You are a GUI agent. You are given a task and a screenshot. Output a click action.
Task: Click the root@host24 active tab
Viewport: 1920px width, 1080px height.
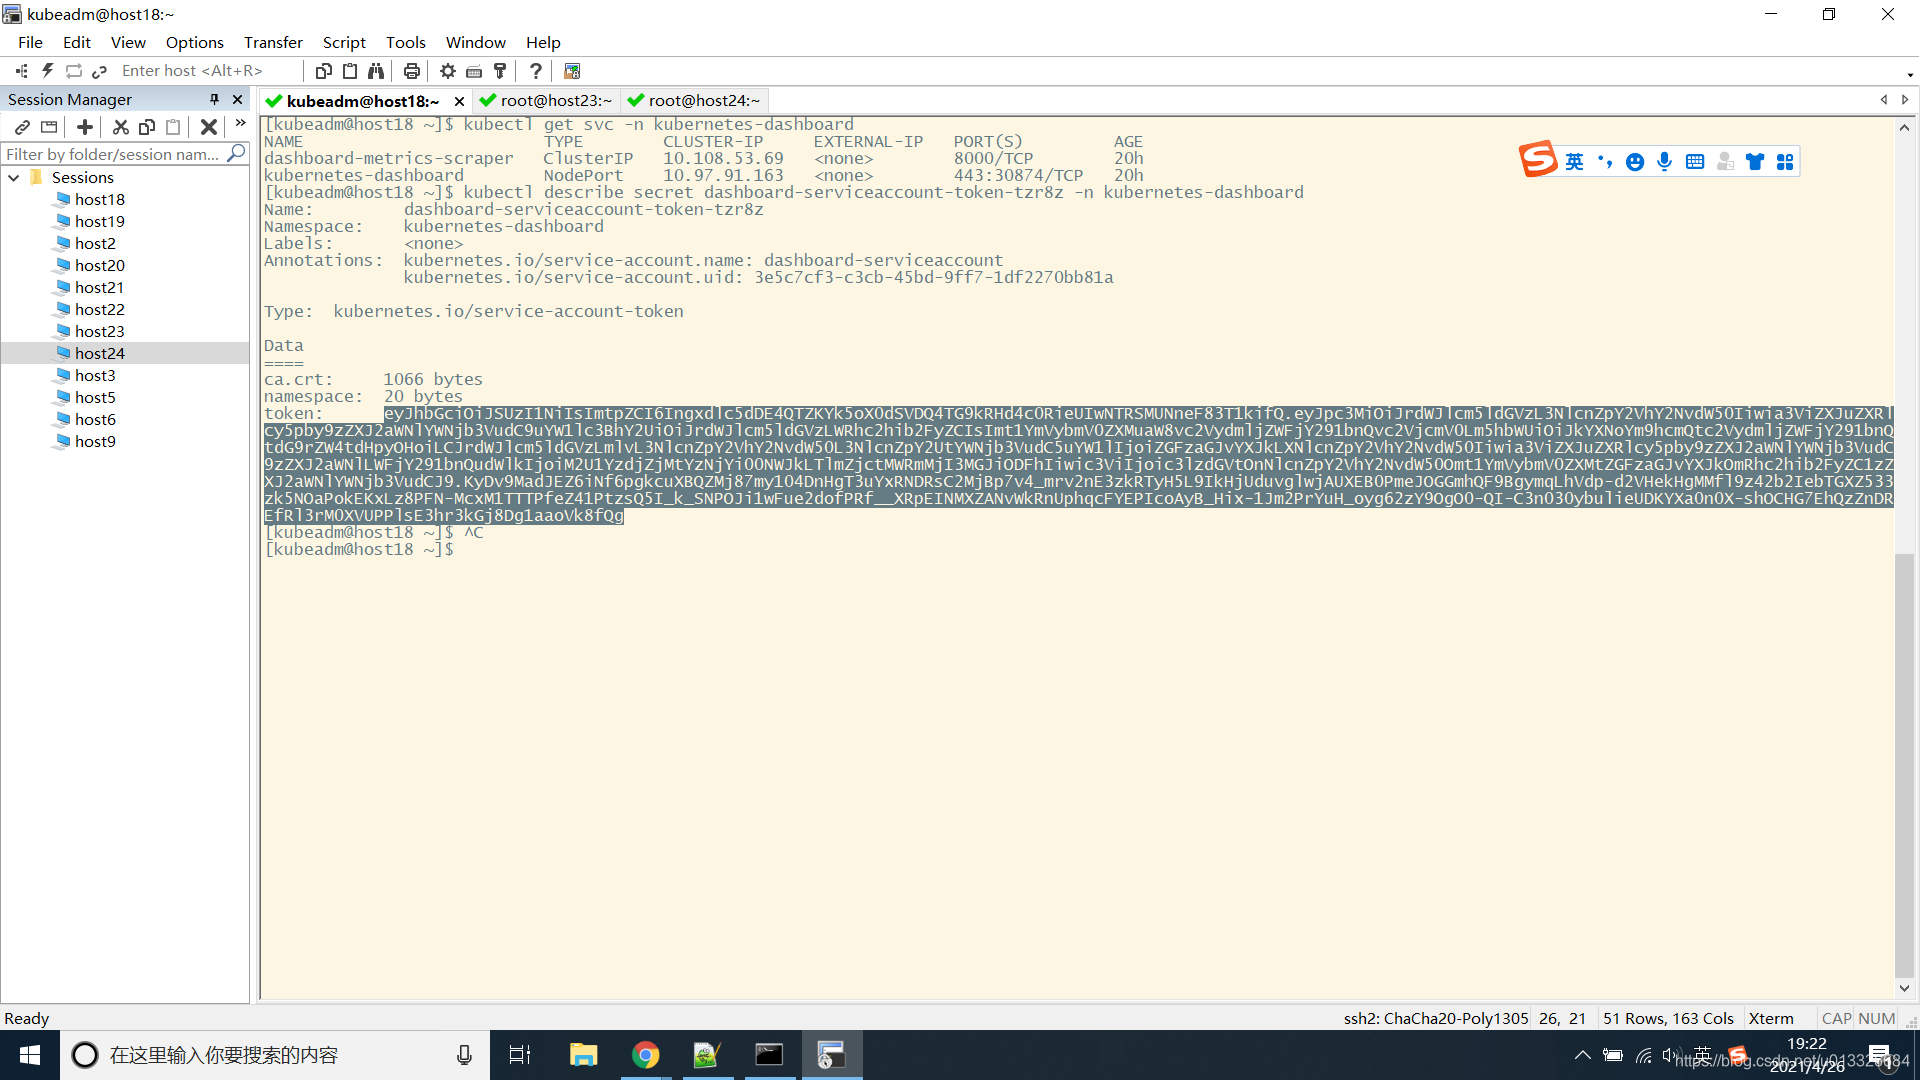699,100
